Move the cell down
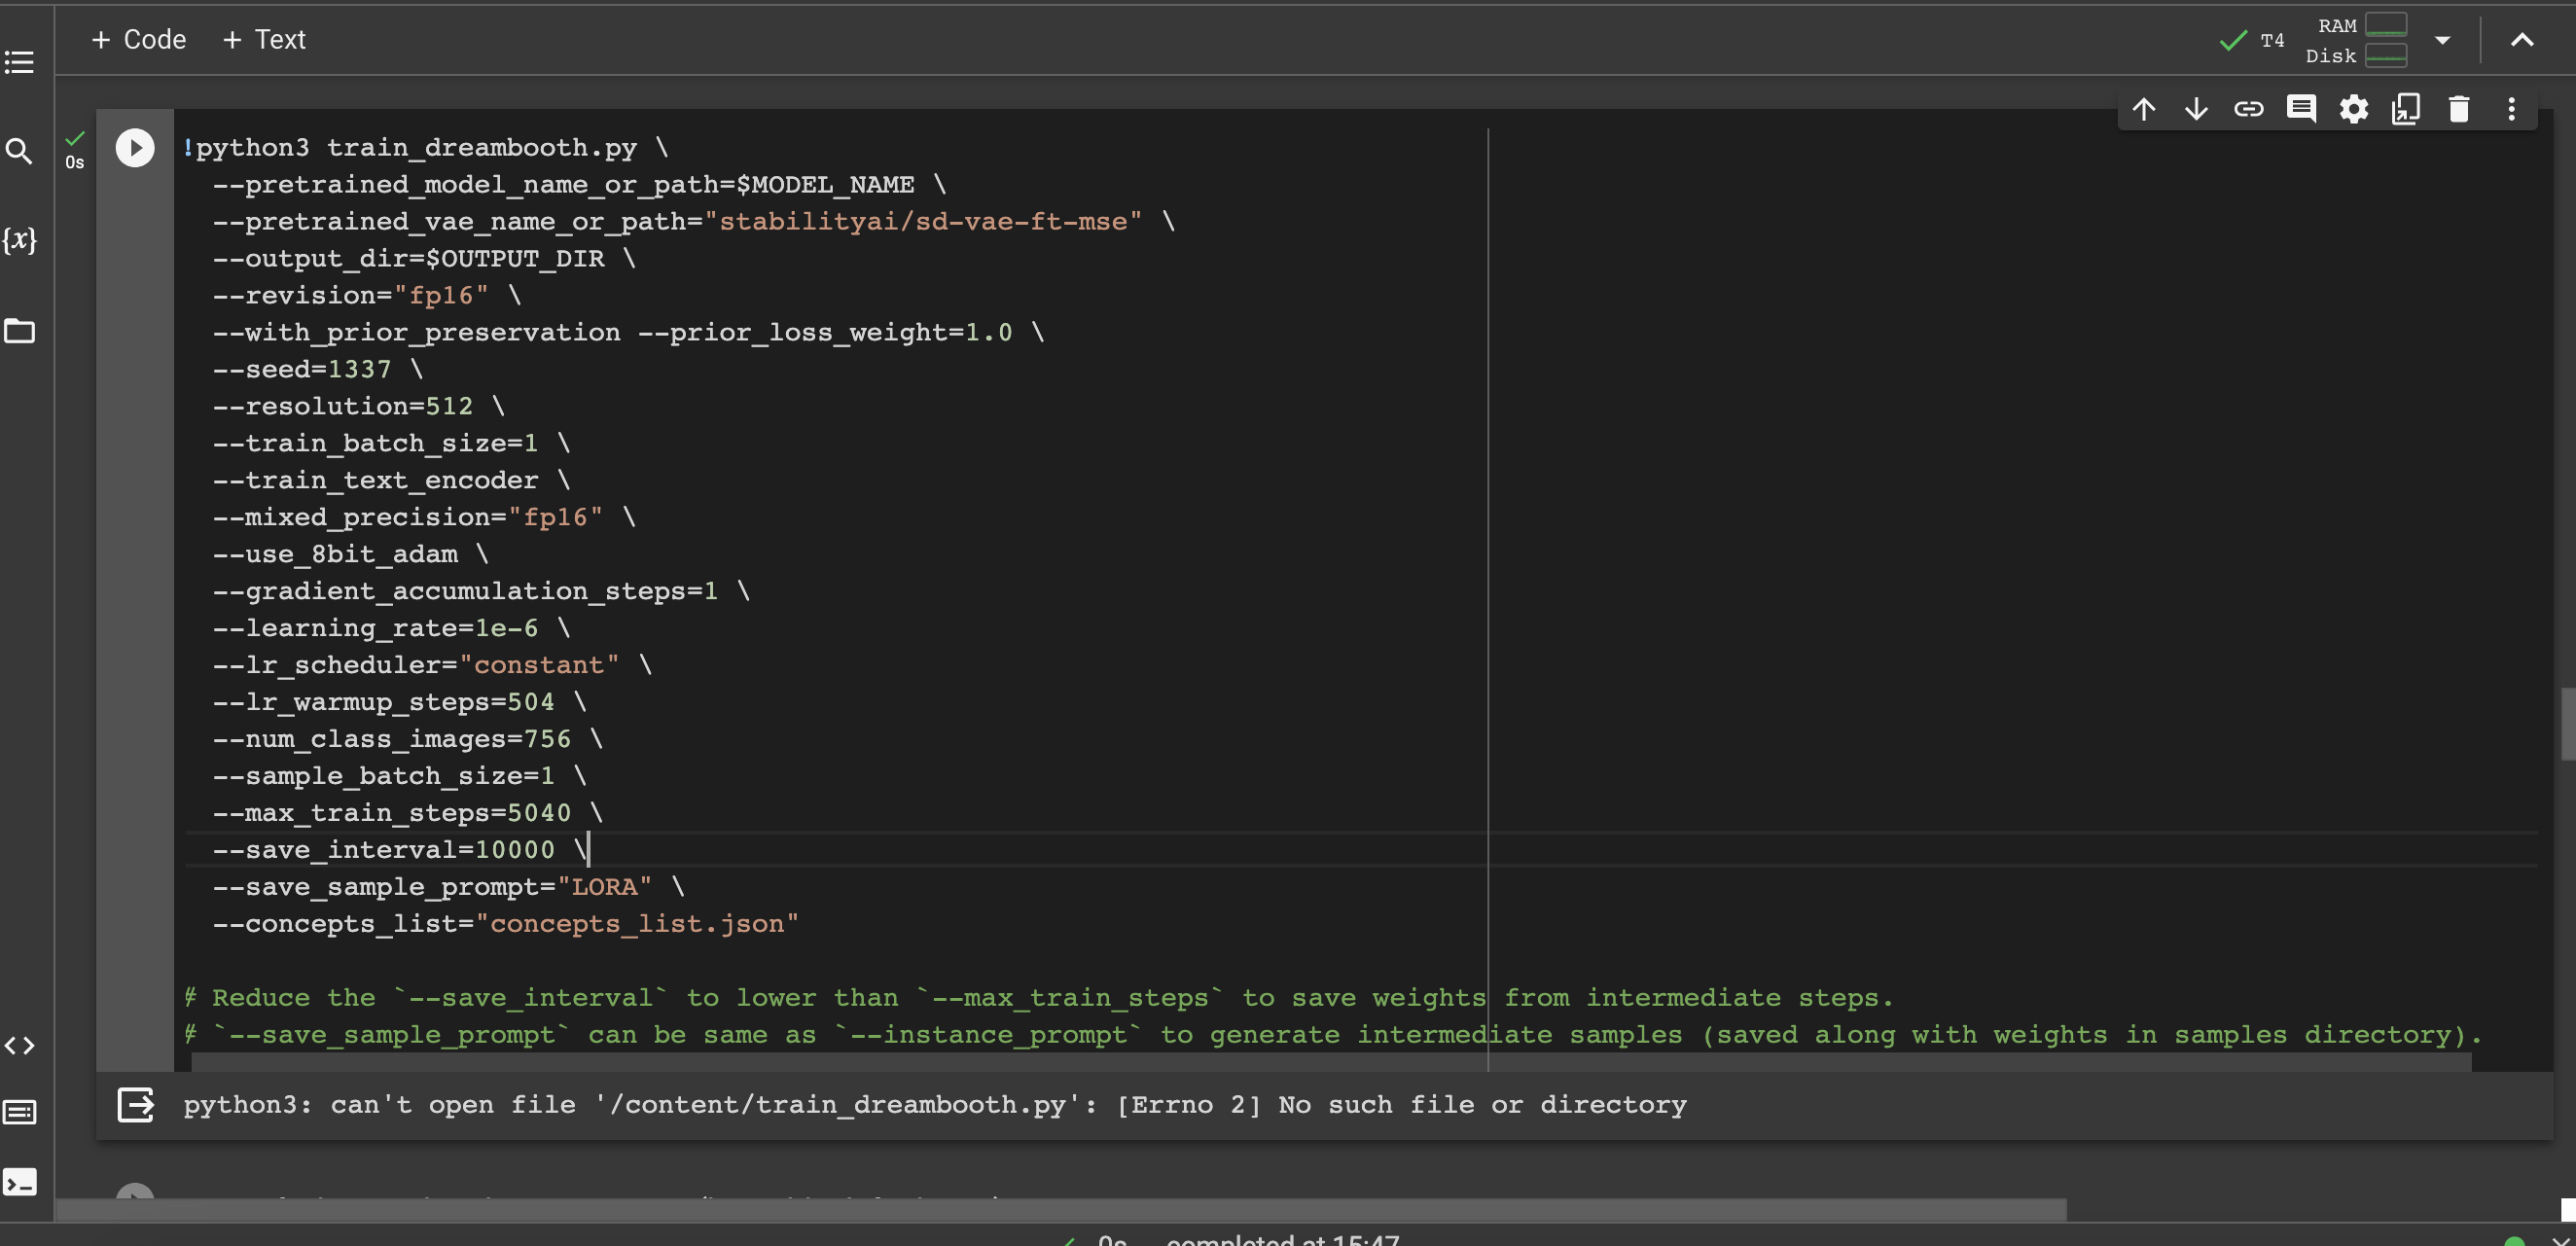The height and width of the screenshot is (1246, 2576). (2196, 108)
